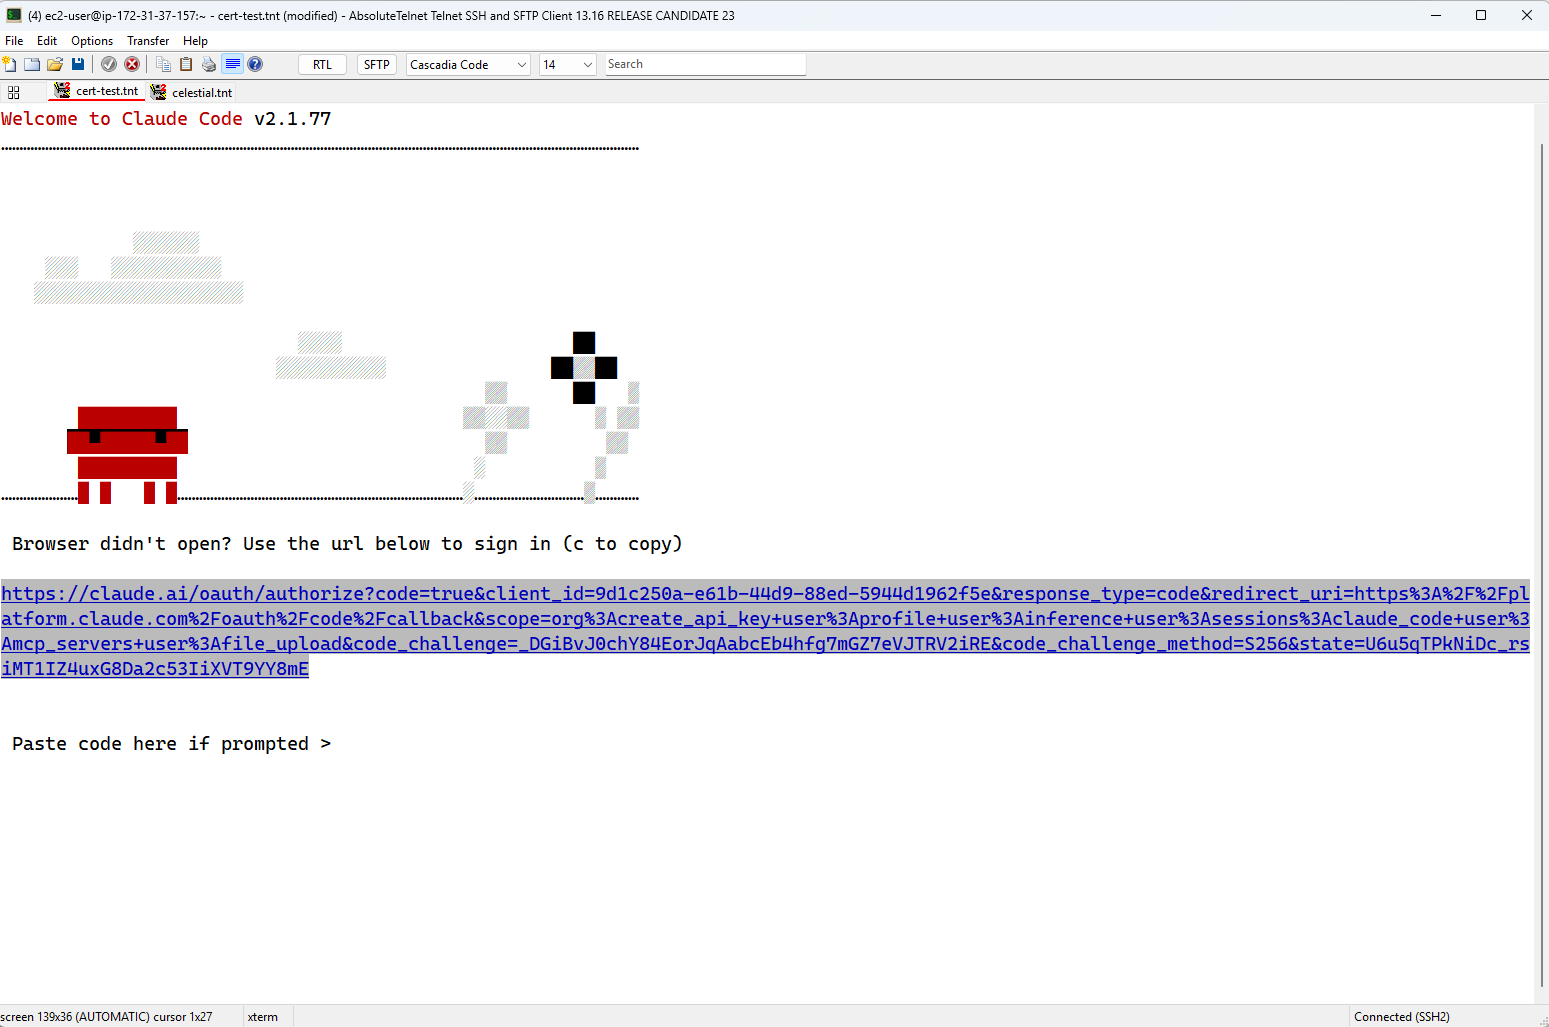Viewport: 1549px width, 1027px height.
Task: Open the font size 14 dropdown
Action: click(567, 64)
